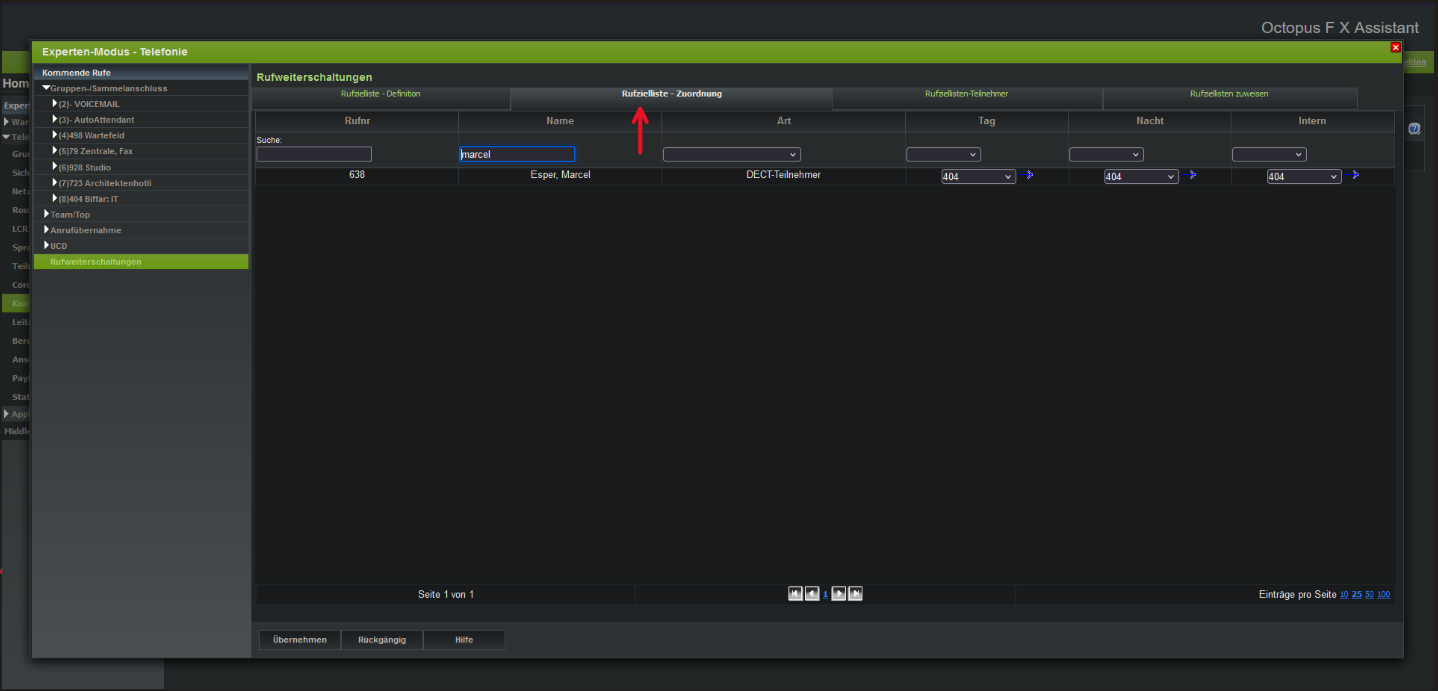Collapse the Gruppen-/Sammelanschluss tree node
This screenshot has width=1438, height=691.
tap(46, 88)
